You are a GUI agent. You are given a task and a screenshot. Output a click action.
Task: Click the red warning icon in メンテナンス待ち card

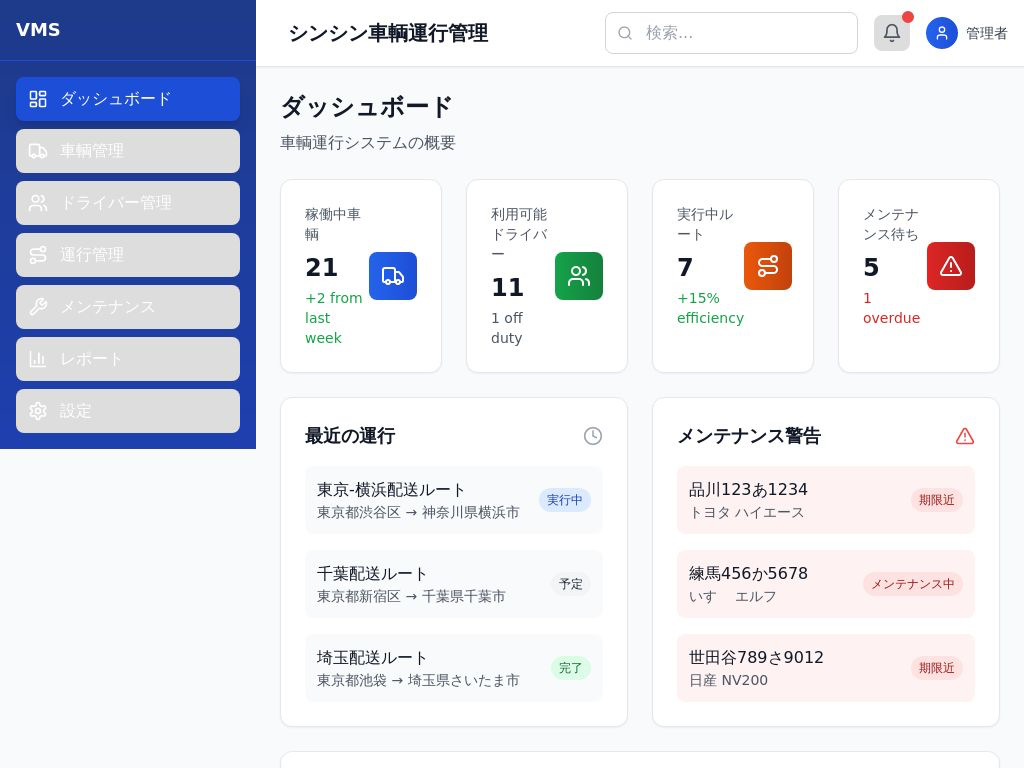950,266
